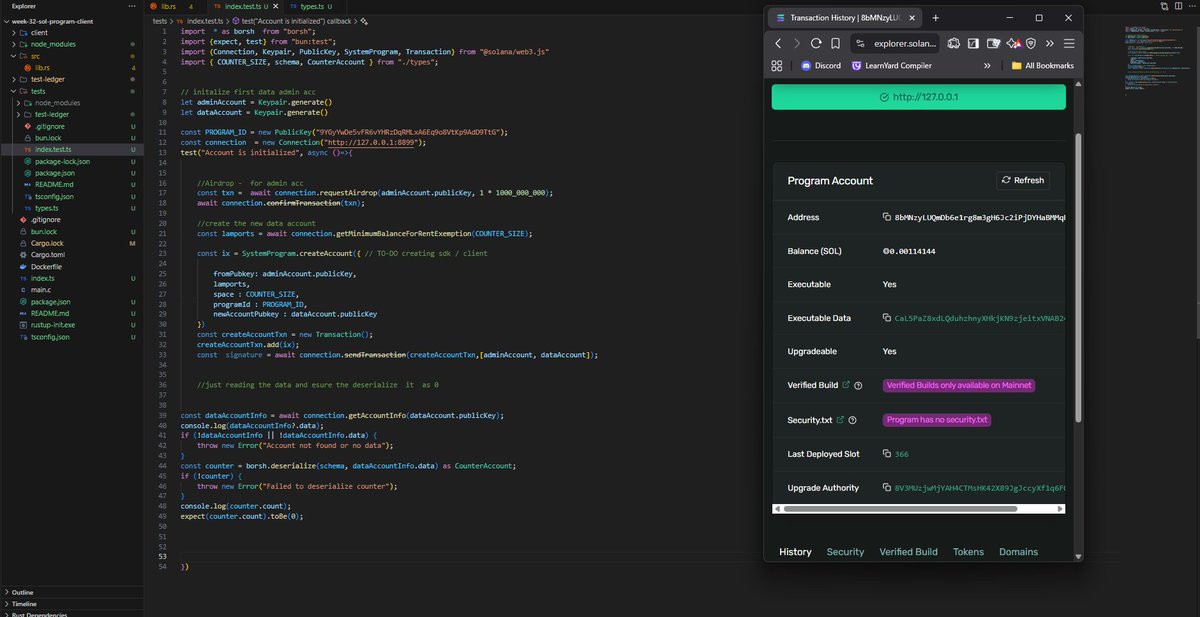Click the Refresh button on Program Account
Image resolution: width=1200 pixels, height=617 pixels.
coord(1023,180)
